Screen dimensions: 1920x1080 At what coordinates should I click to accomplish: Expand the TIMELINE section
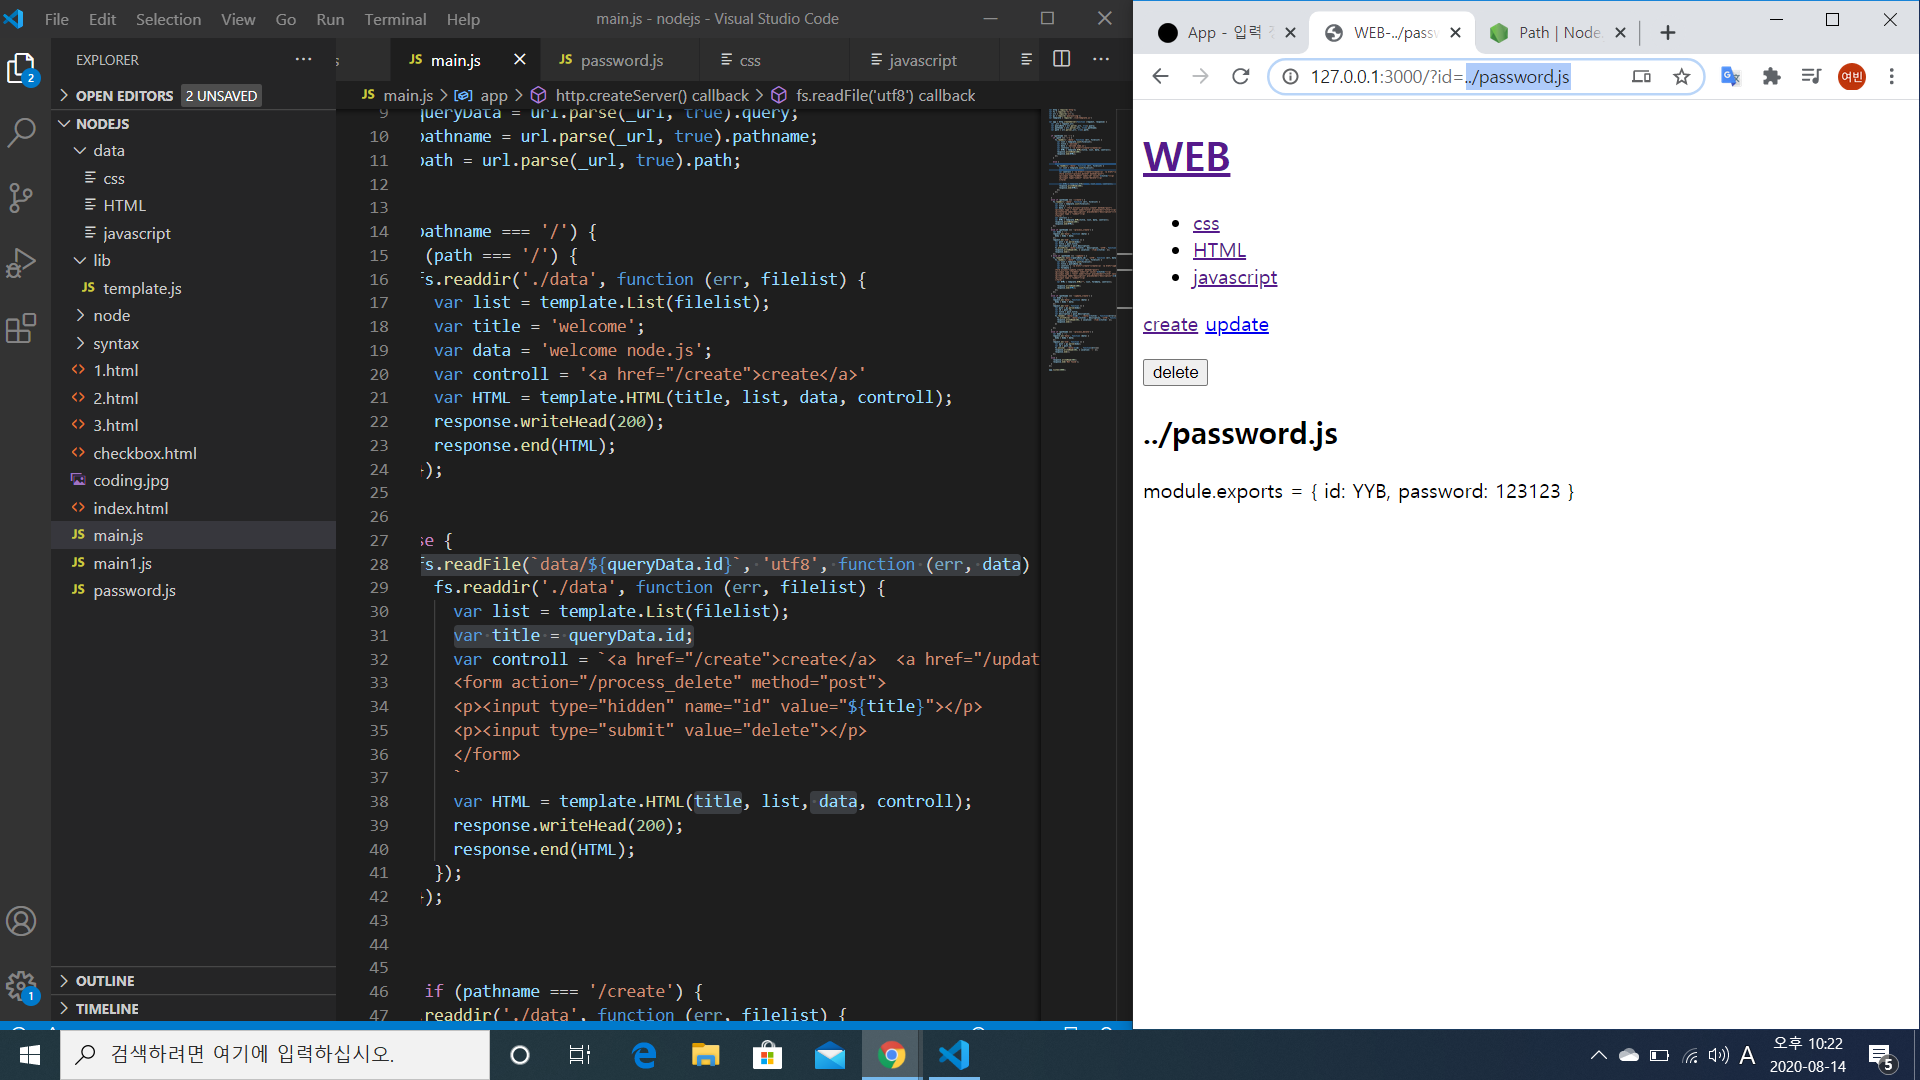coord(106,1008)
